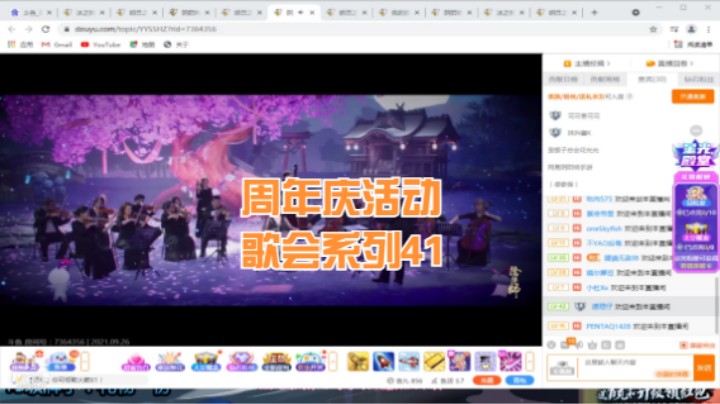
Task: Open the blue 背包 backpack button
Action: 519,381
